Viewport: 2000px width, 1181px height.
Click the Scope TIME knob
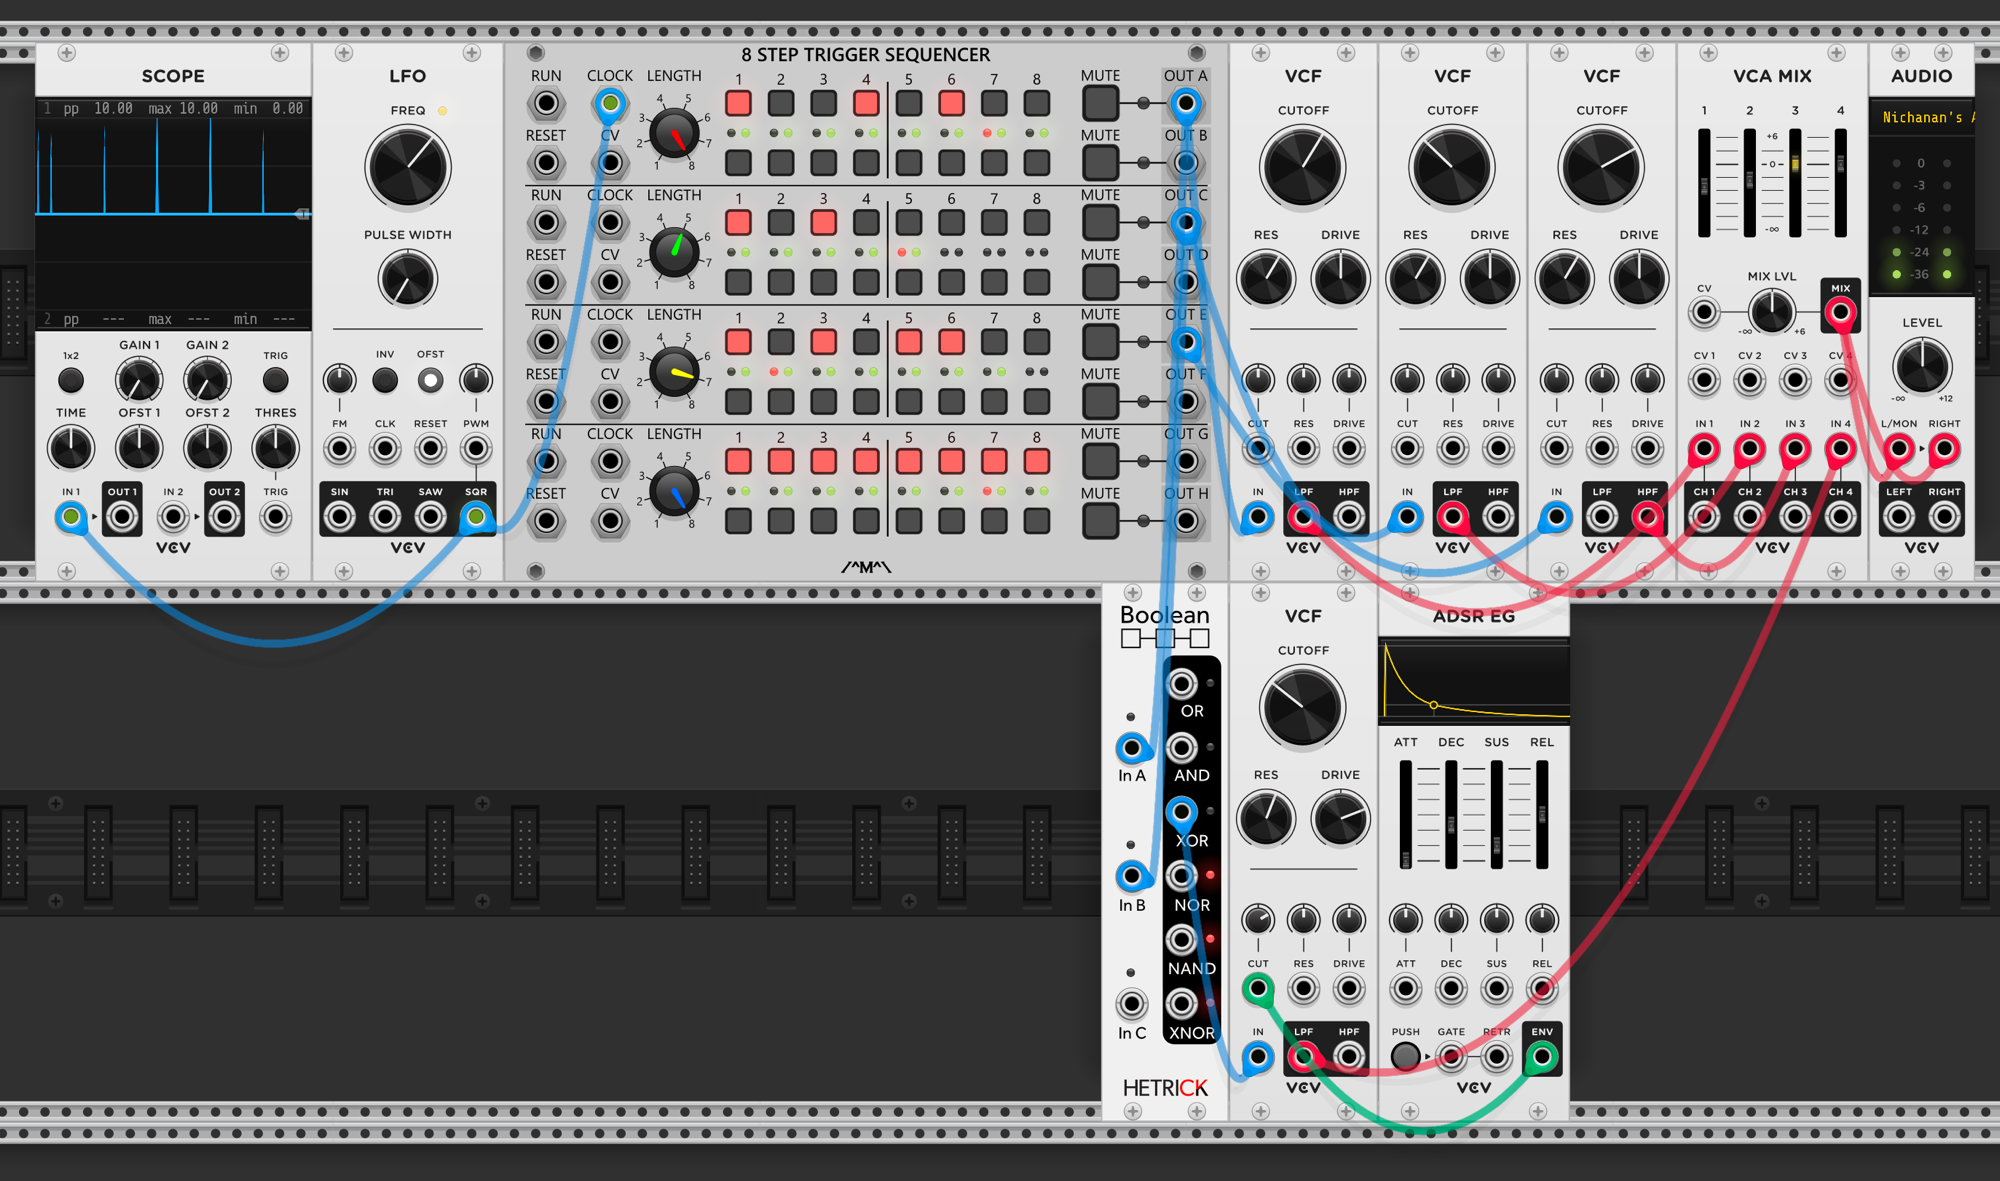(71, 448)
